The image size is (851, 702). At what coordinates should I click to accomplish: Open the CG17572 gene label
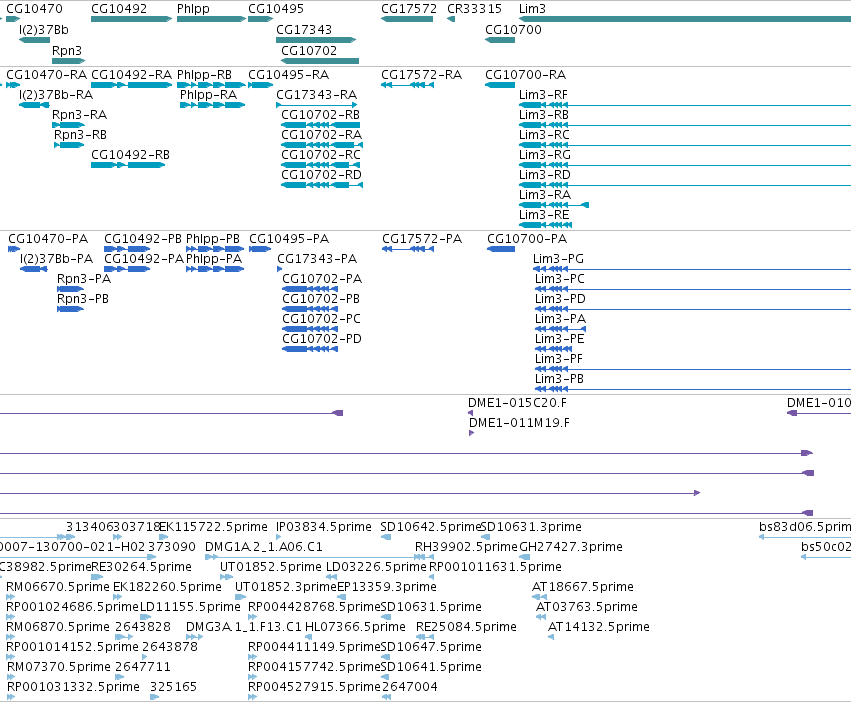click(409, 9)
